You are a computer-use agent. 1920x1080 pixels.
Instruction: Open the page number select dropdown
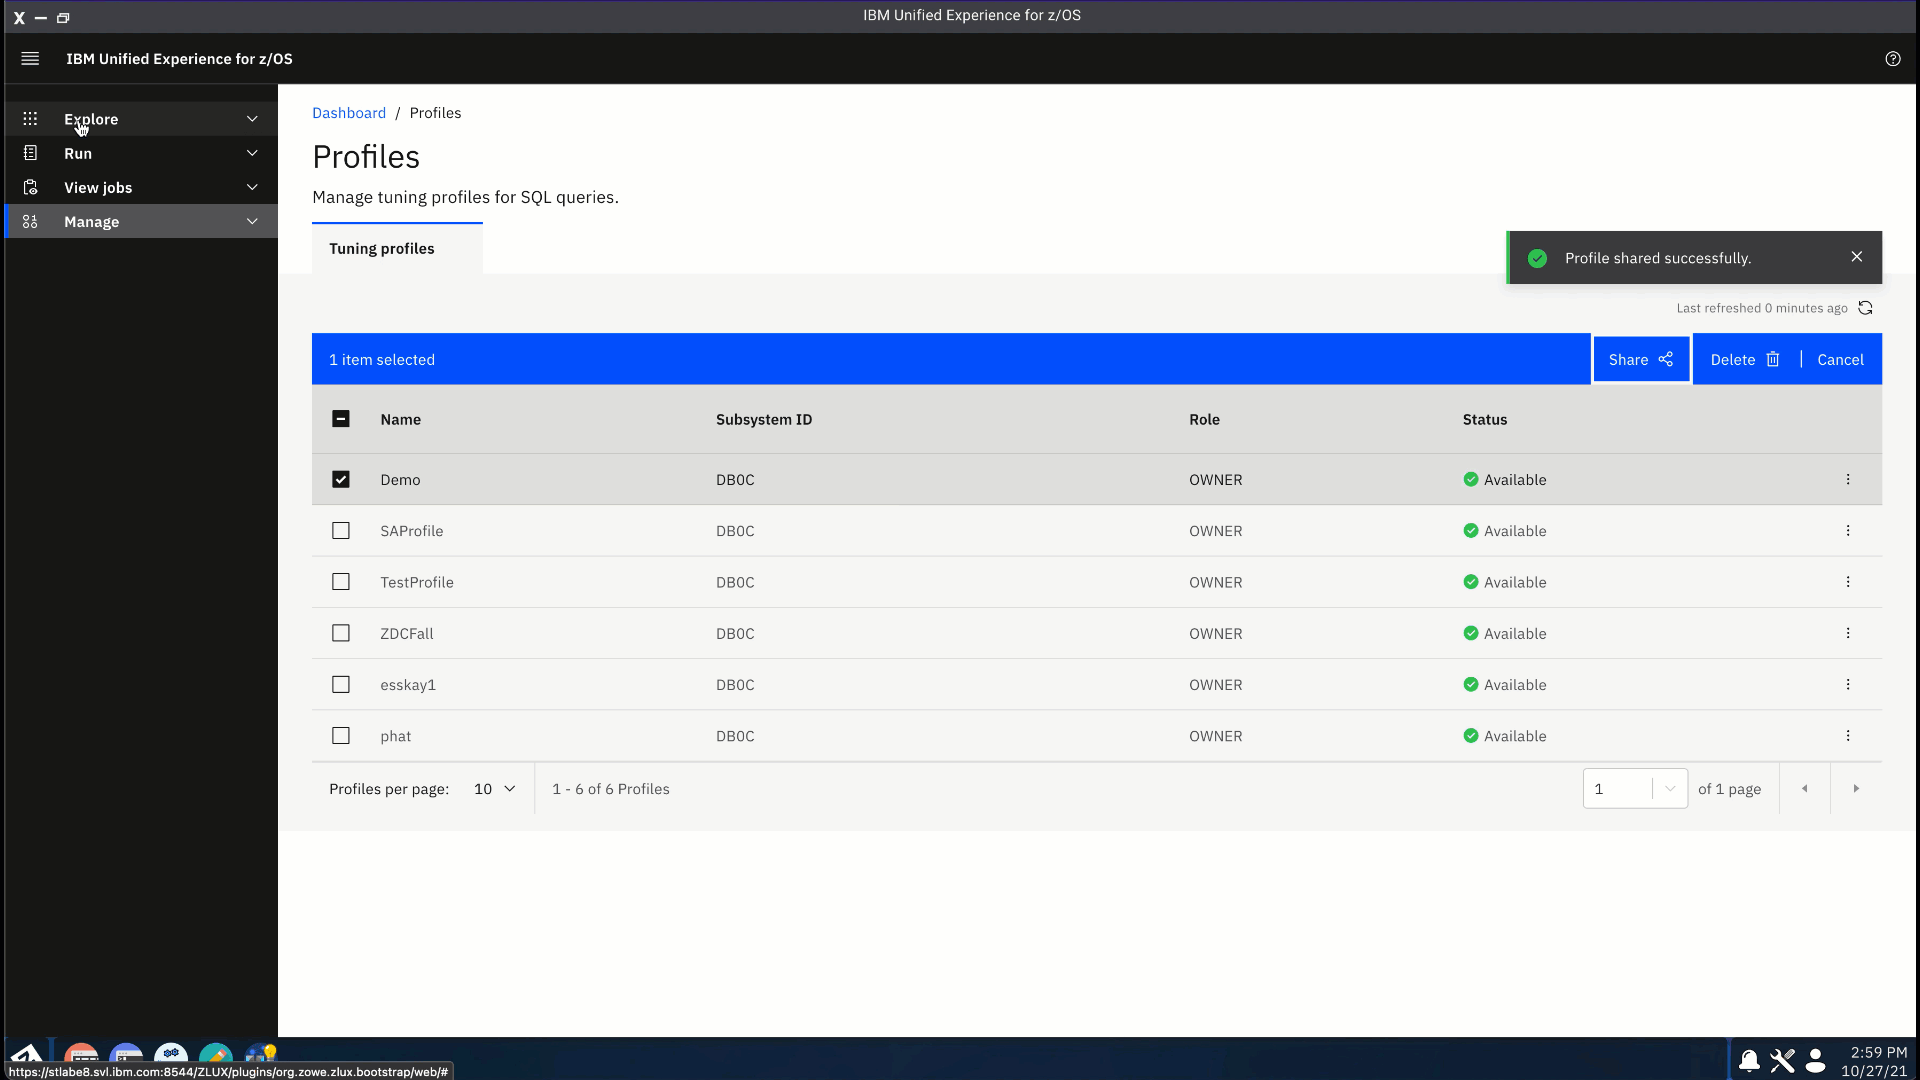point(1635,789)
